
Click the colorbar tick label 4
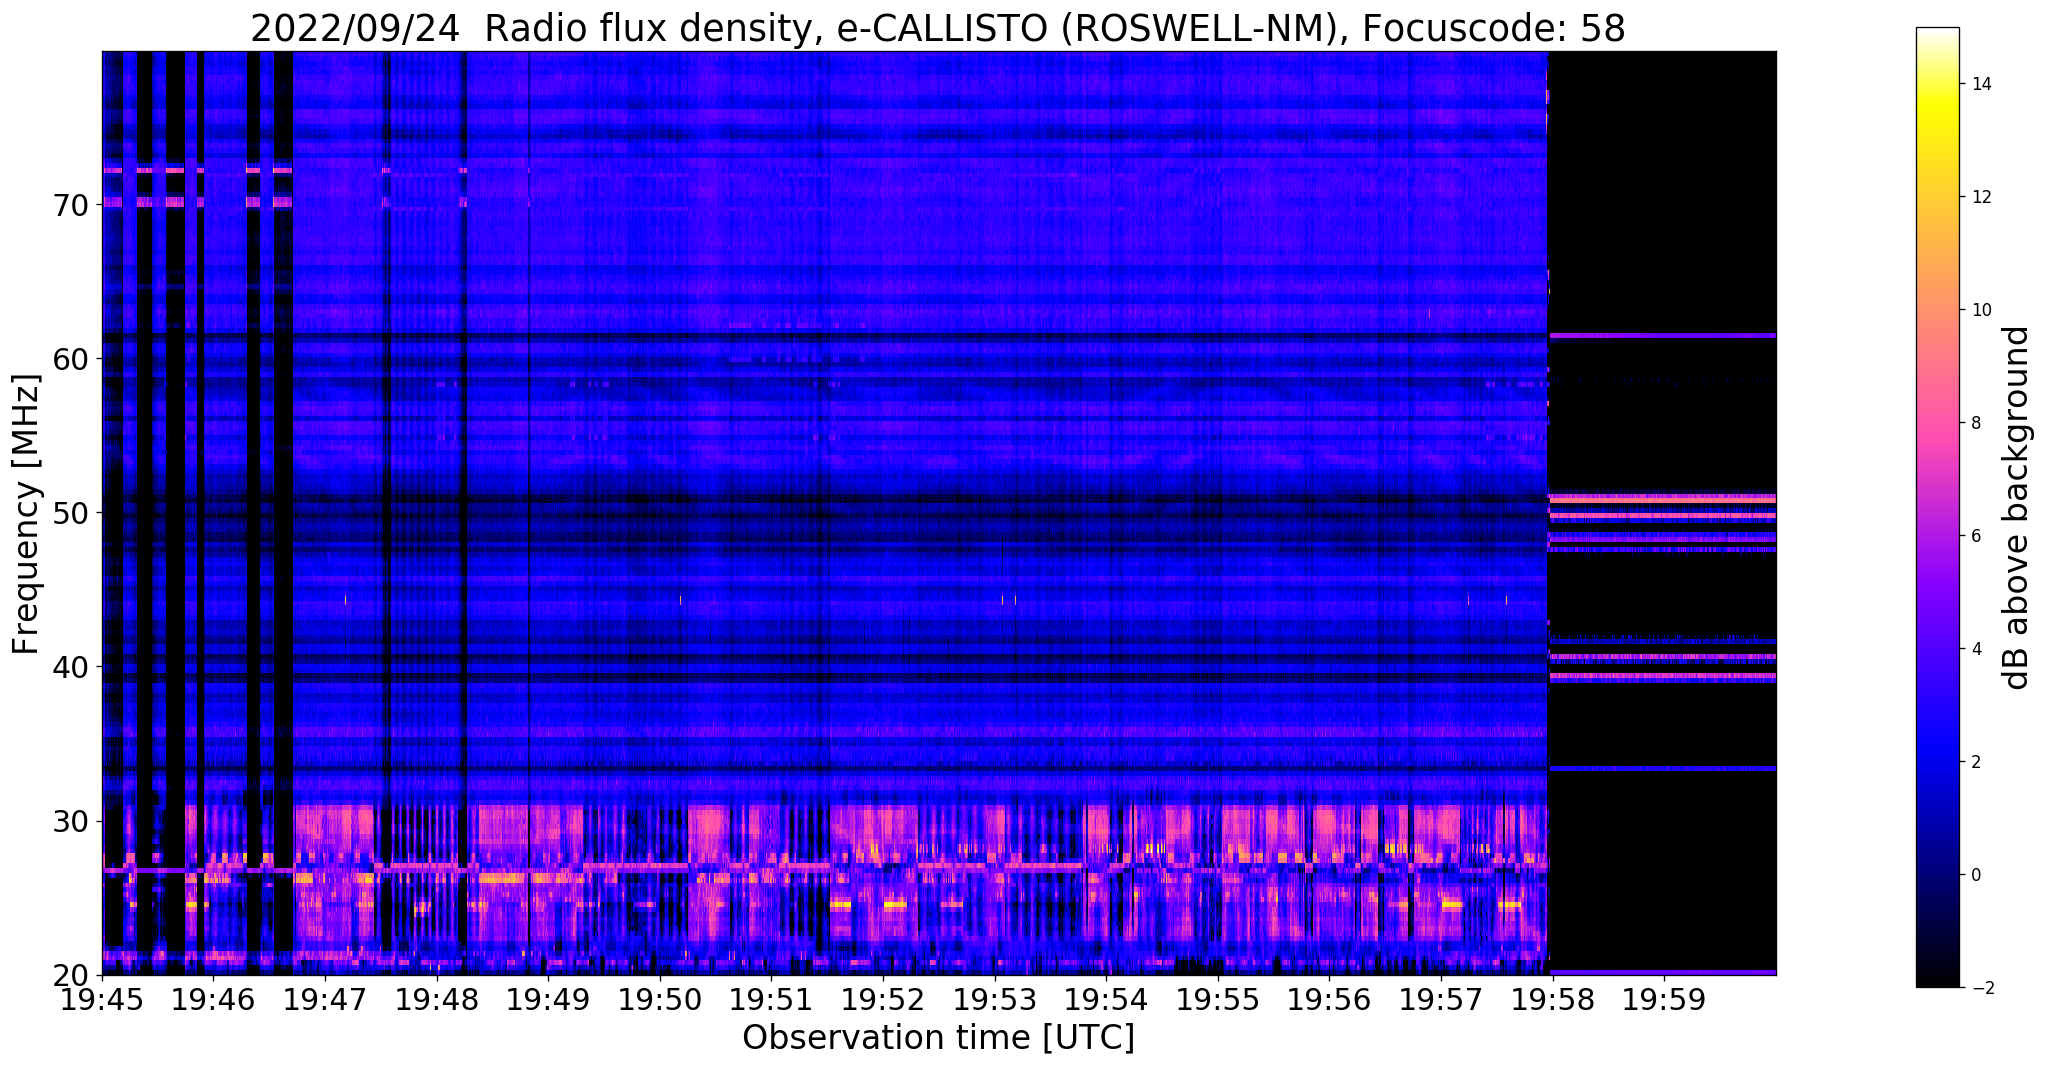coord(1976,649)
